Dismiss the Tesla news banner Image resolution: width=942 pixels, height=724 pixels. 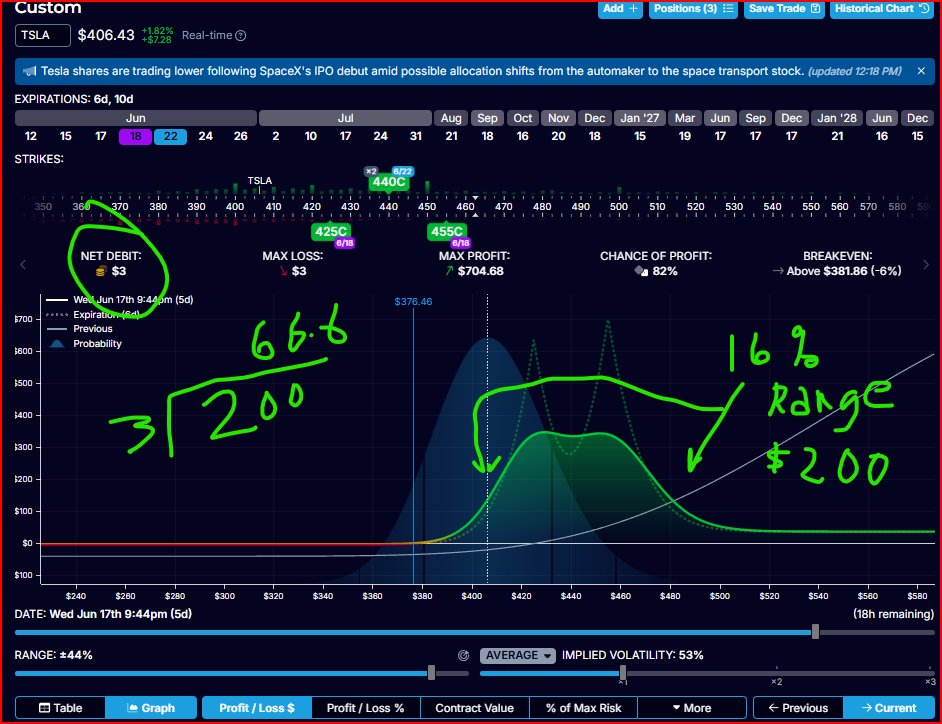pos(921,71)
